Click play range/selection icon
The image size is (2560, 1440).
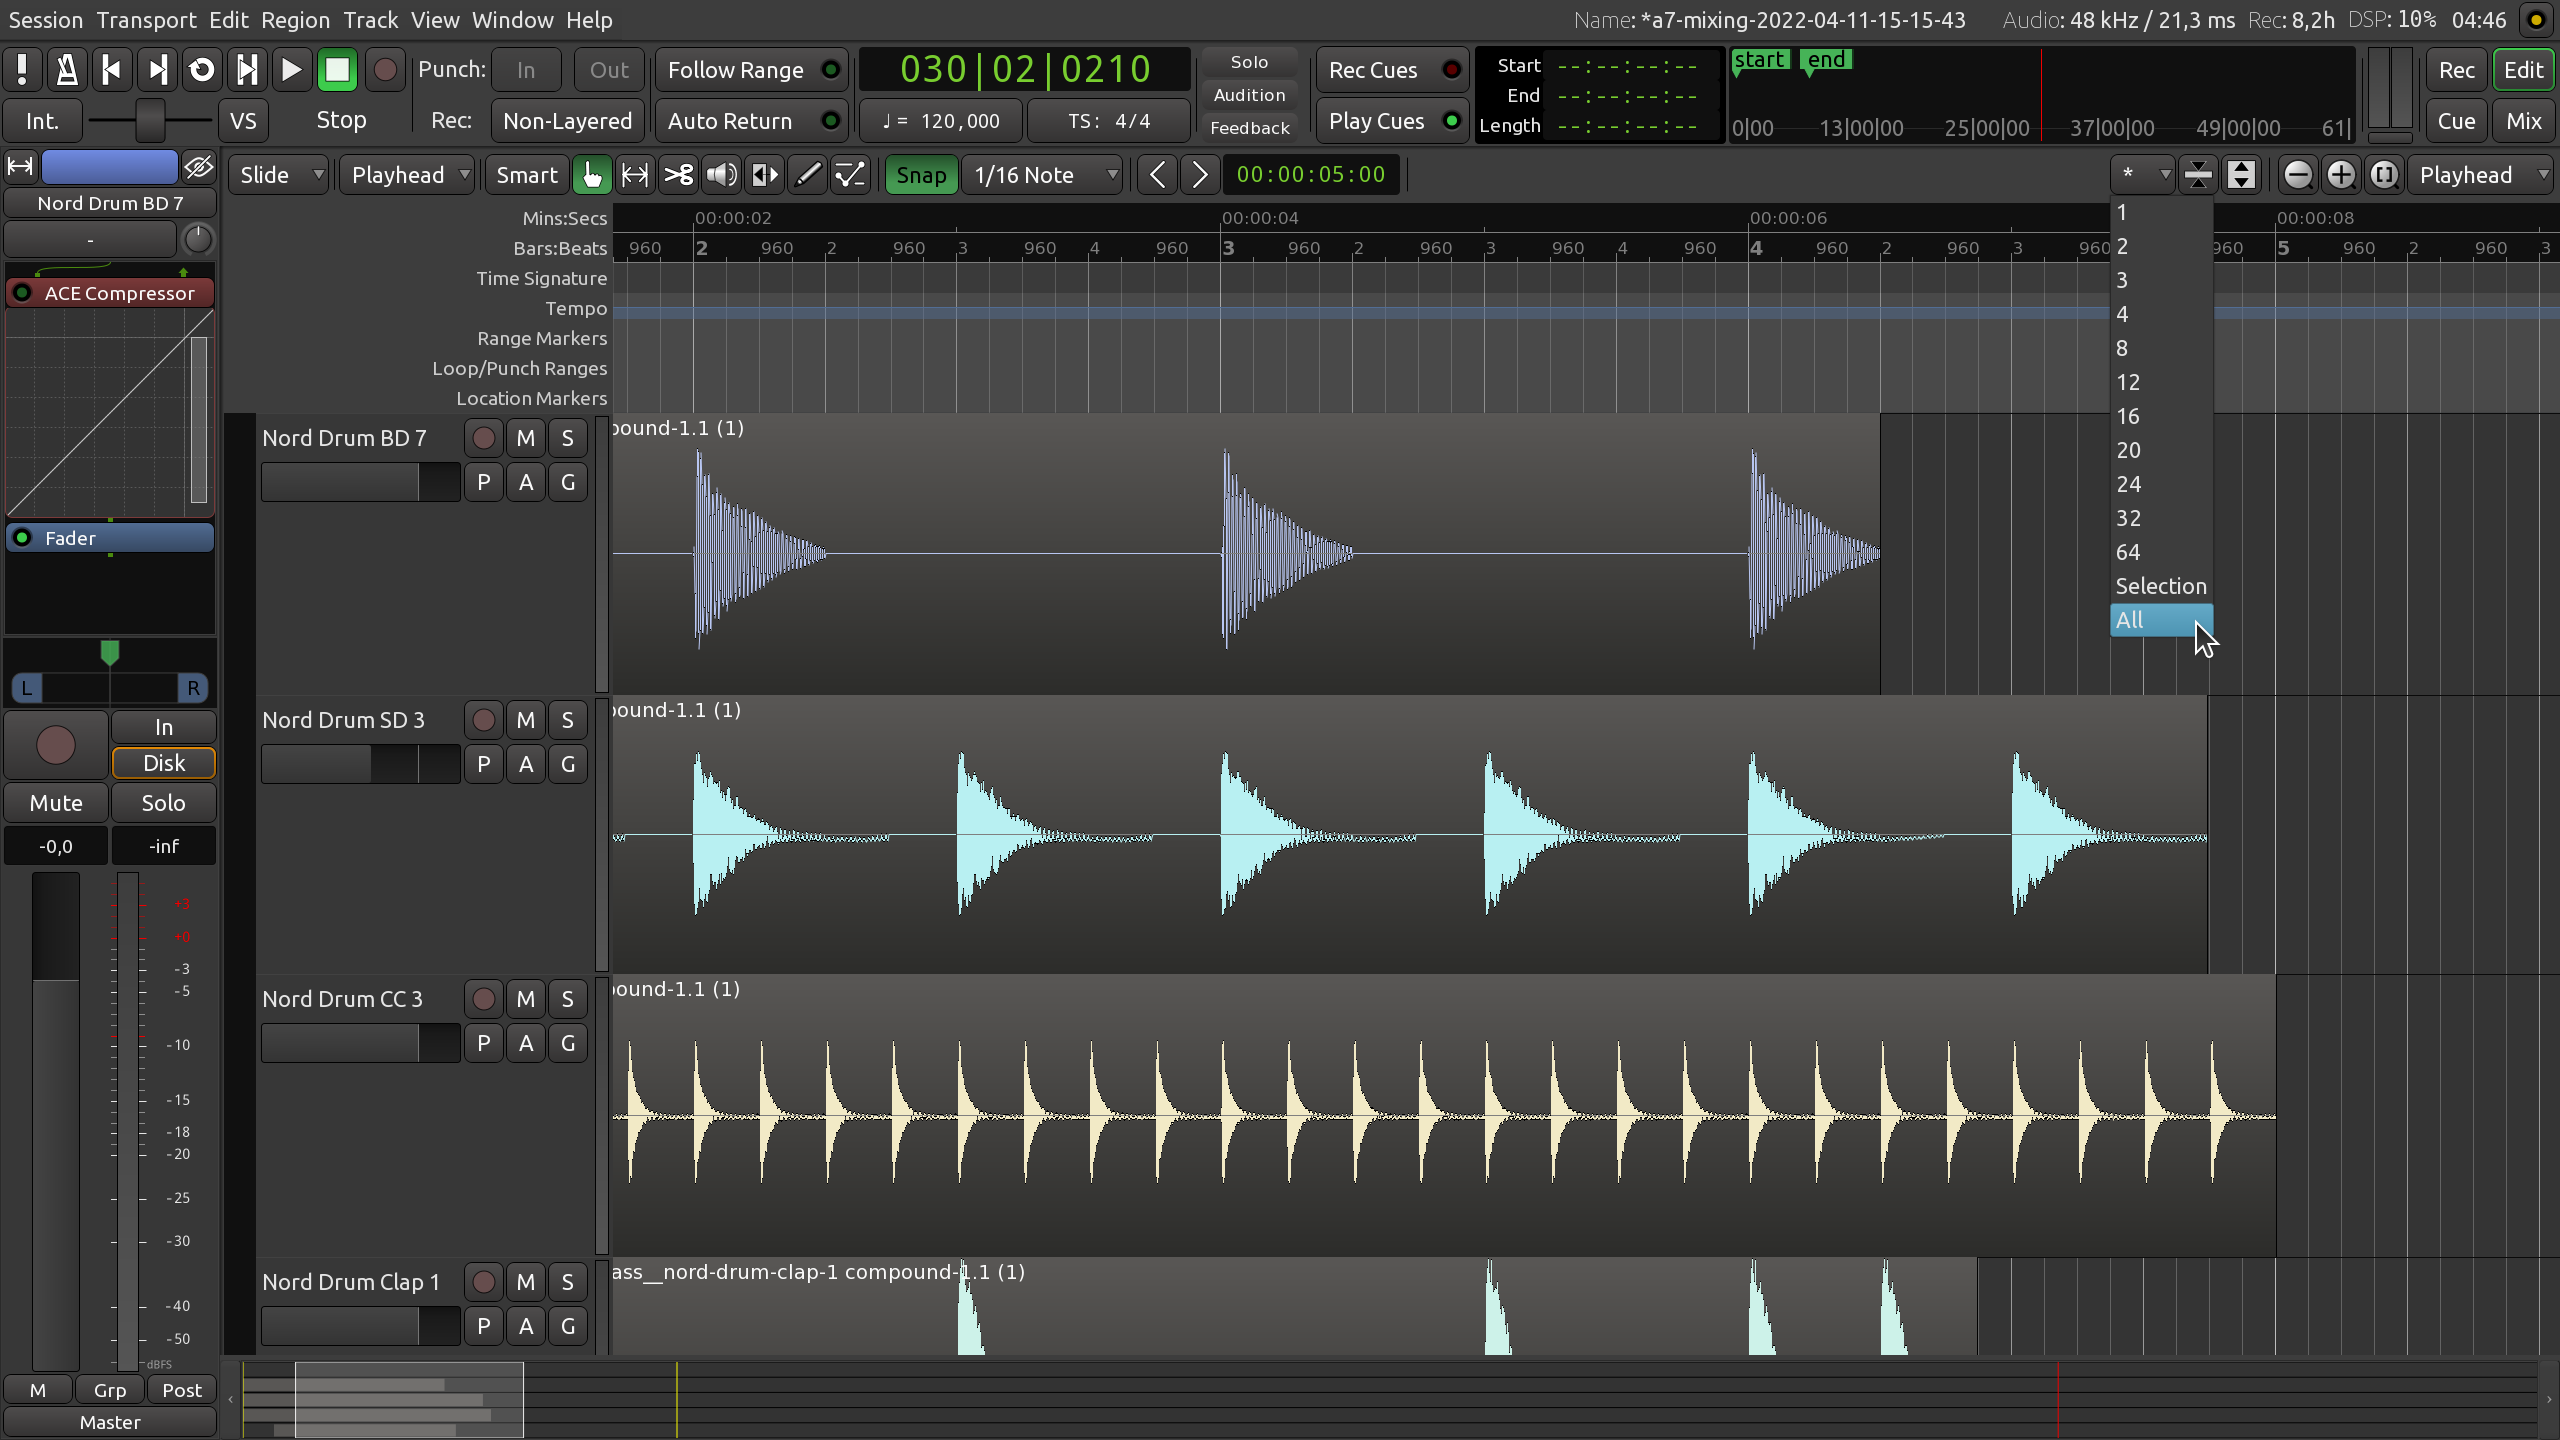coord(247,70)
